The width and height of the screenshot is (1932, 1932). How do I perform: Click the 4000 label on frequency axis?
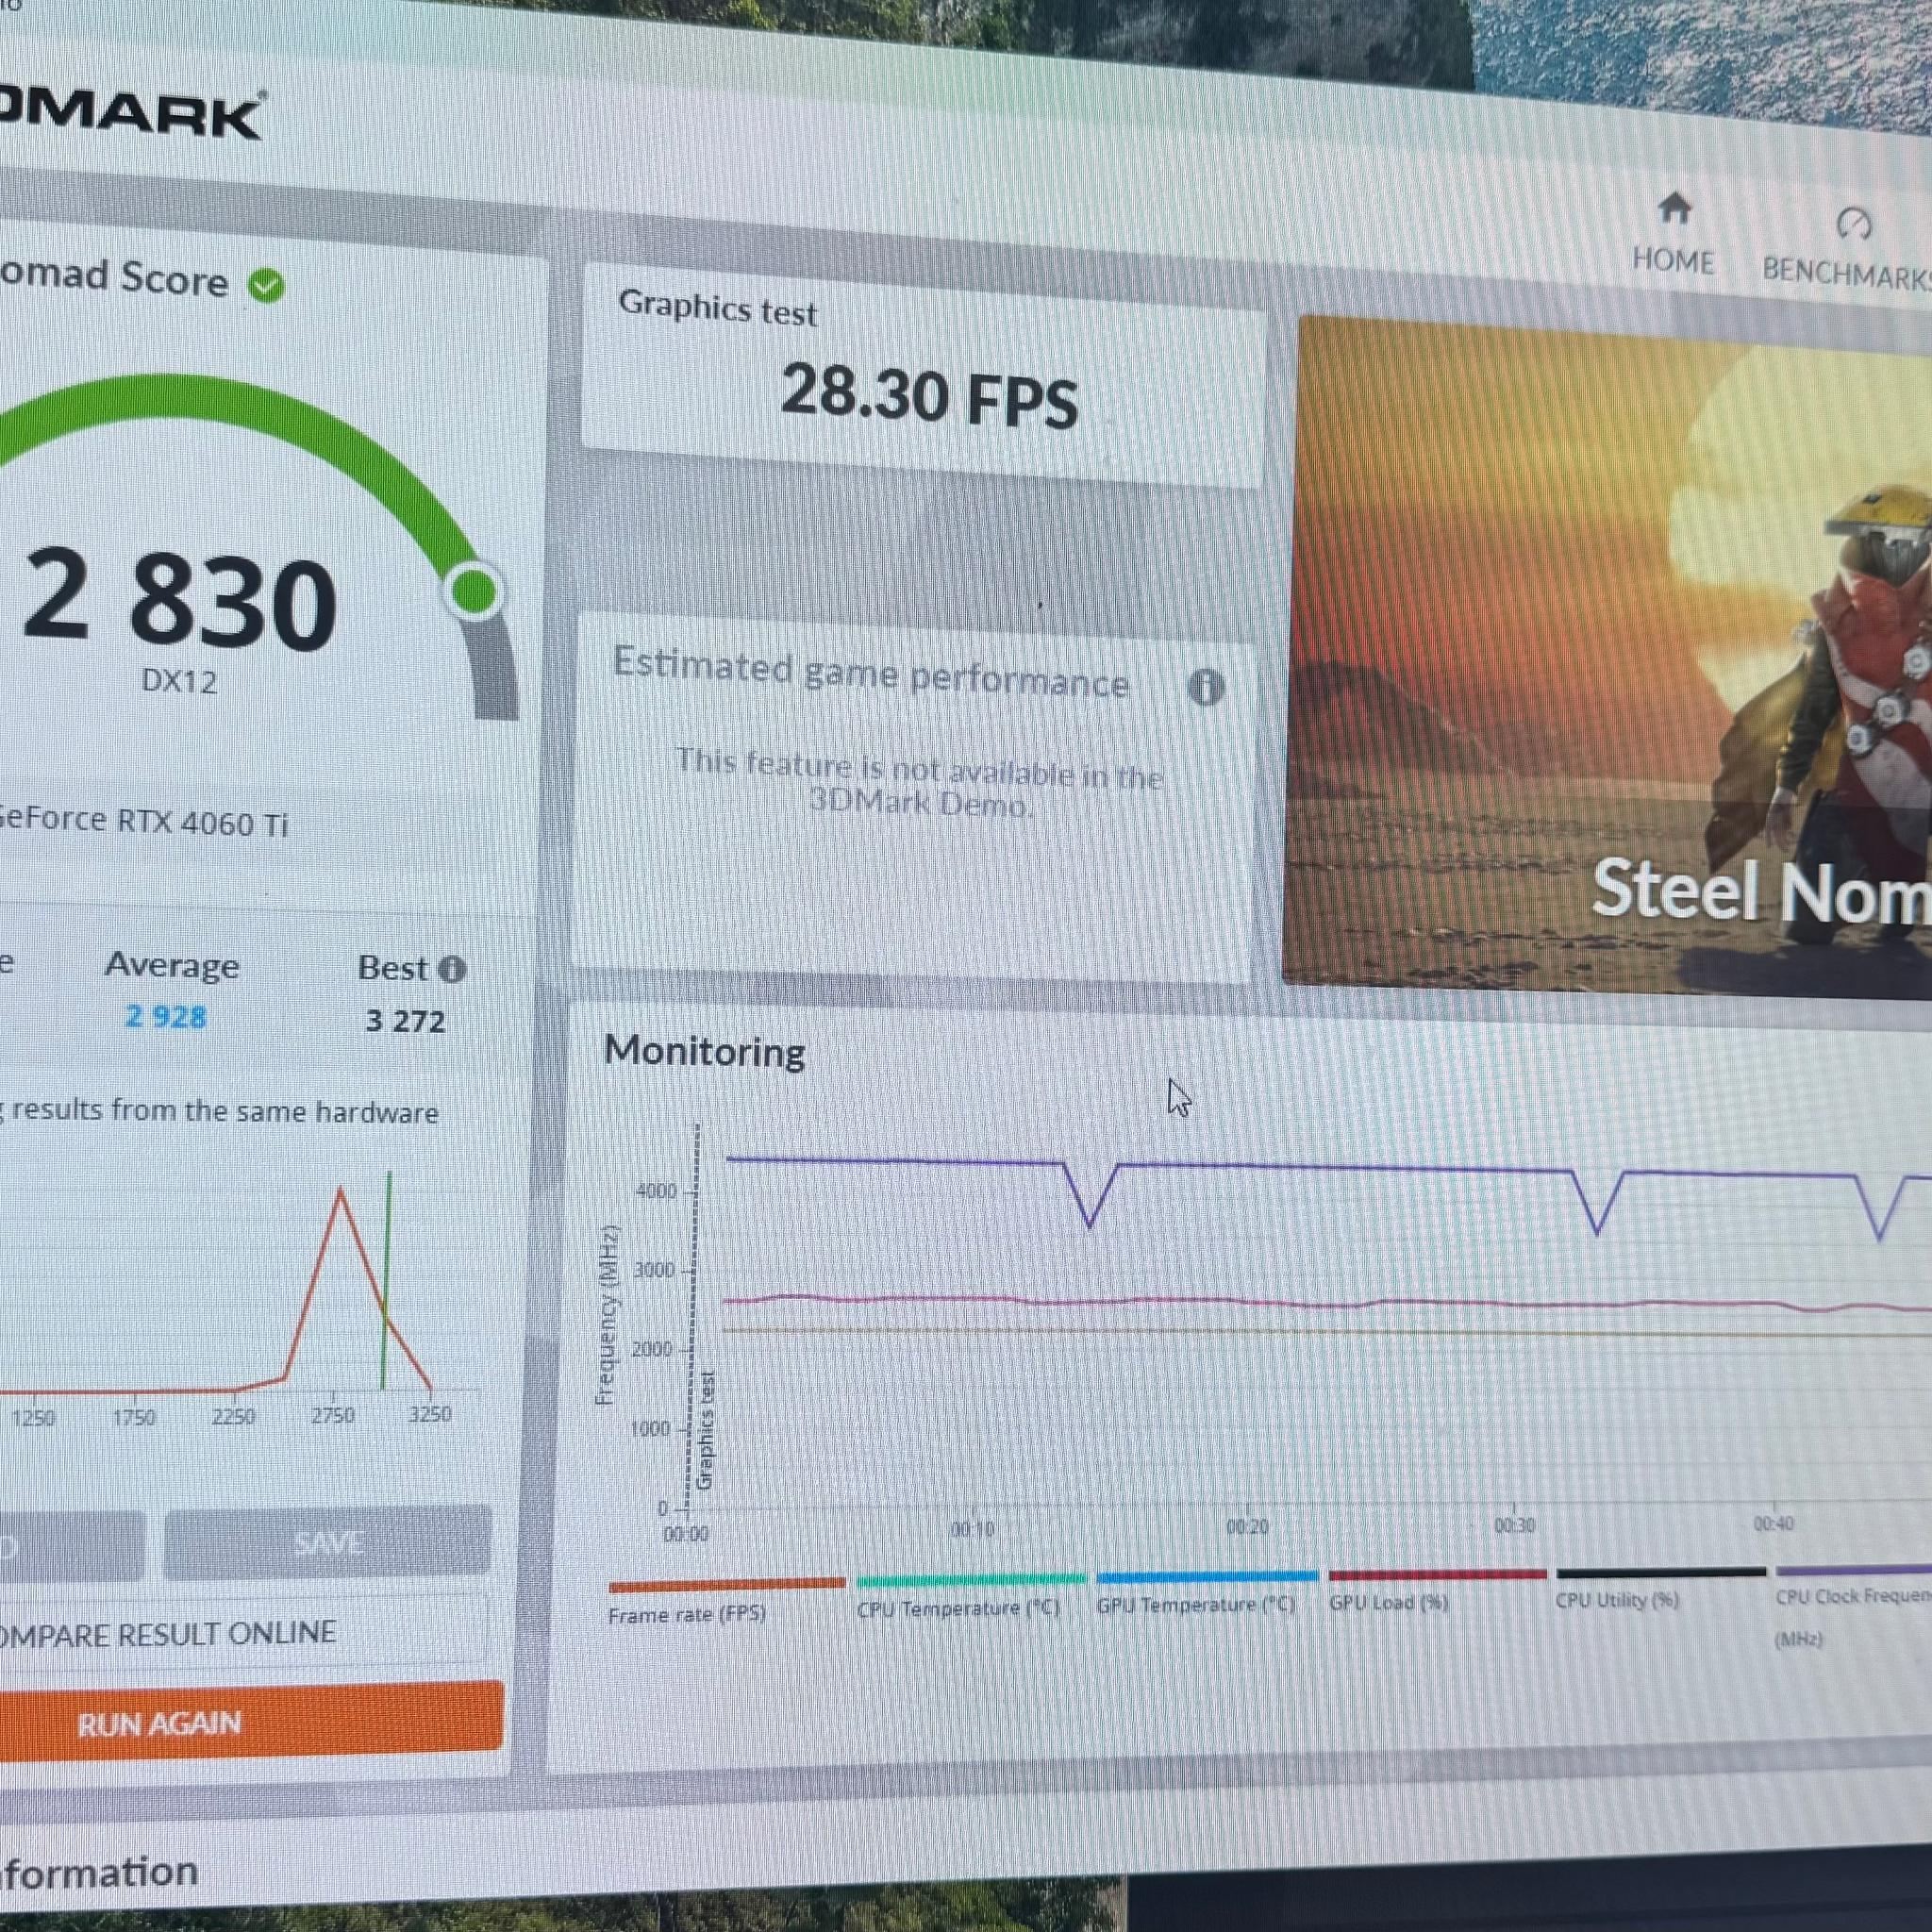coord(656,1191)
